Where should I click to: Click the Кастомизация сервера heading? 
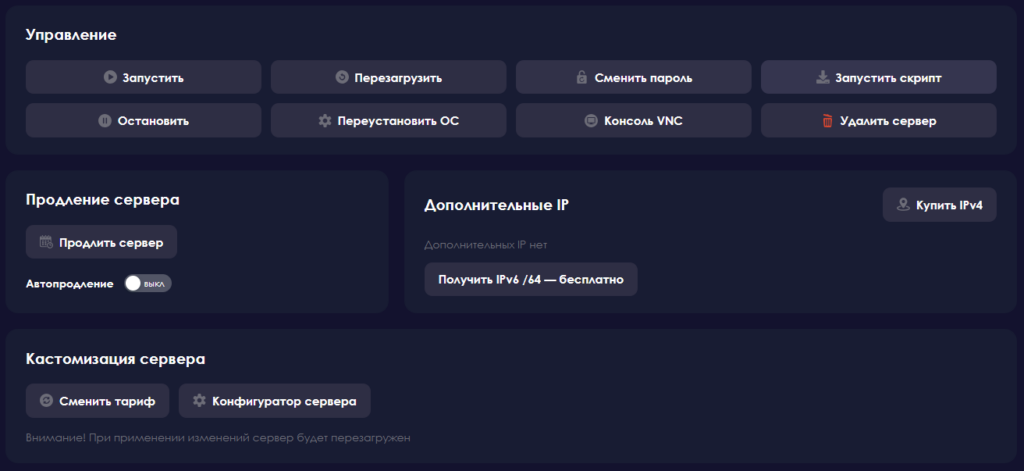click(116, 359)
